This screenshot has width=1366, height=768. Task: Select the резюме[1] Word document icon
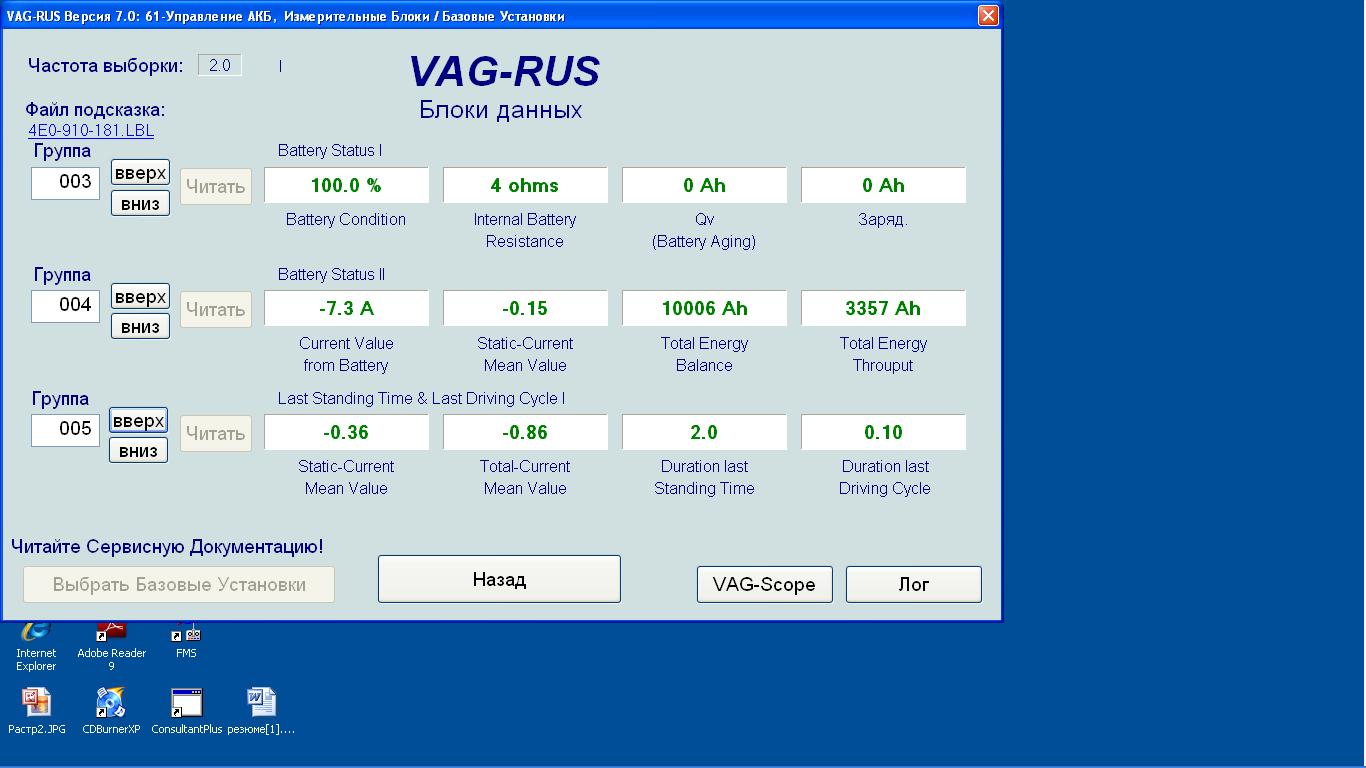click(x=261, y=704)
